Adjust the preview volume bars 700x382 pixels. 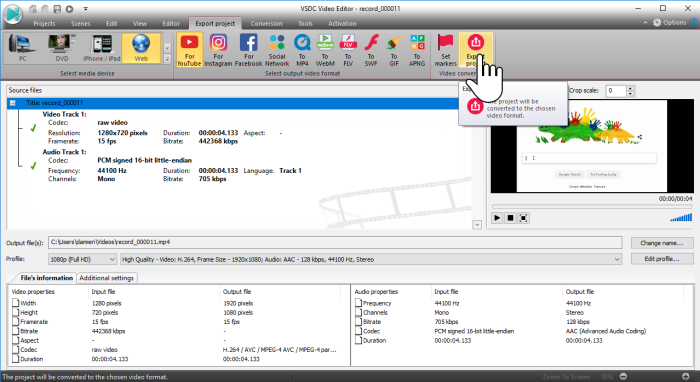pos(681,218)
